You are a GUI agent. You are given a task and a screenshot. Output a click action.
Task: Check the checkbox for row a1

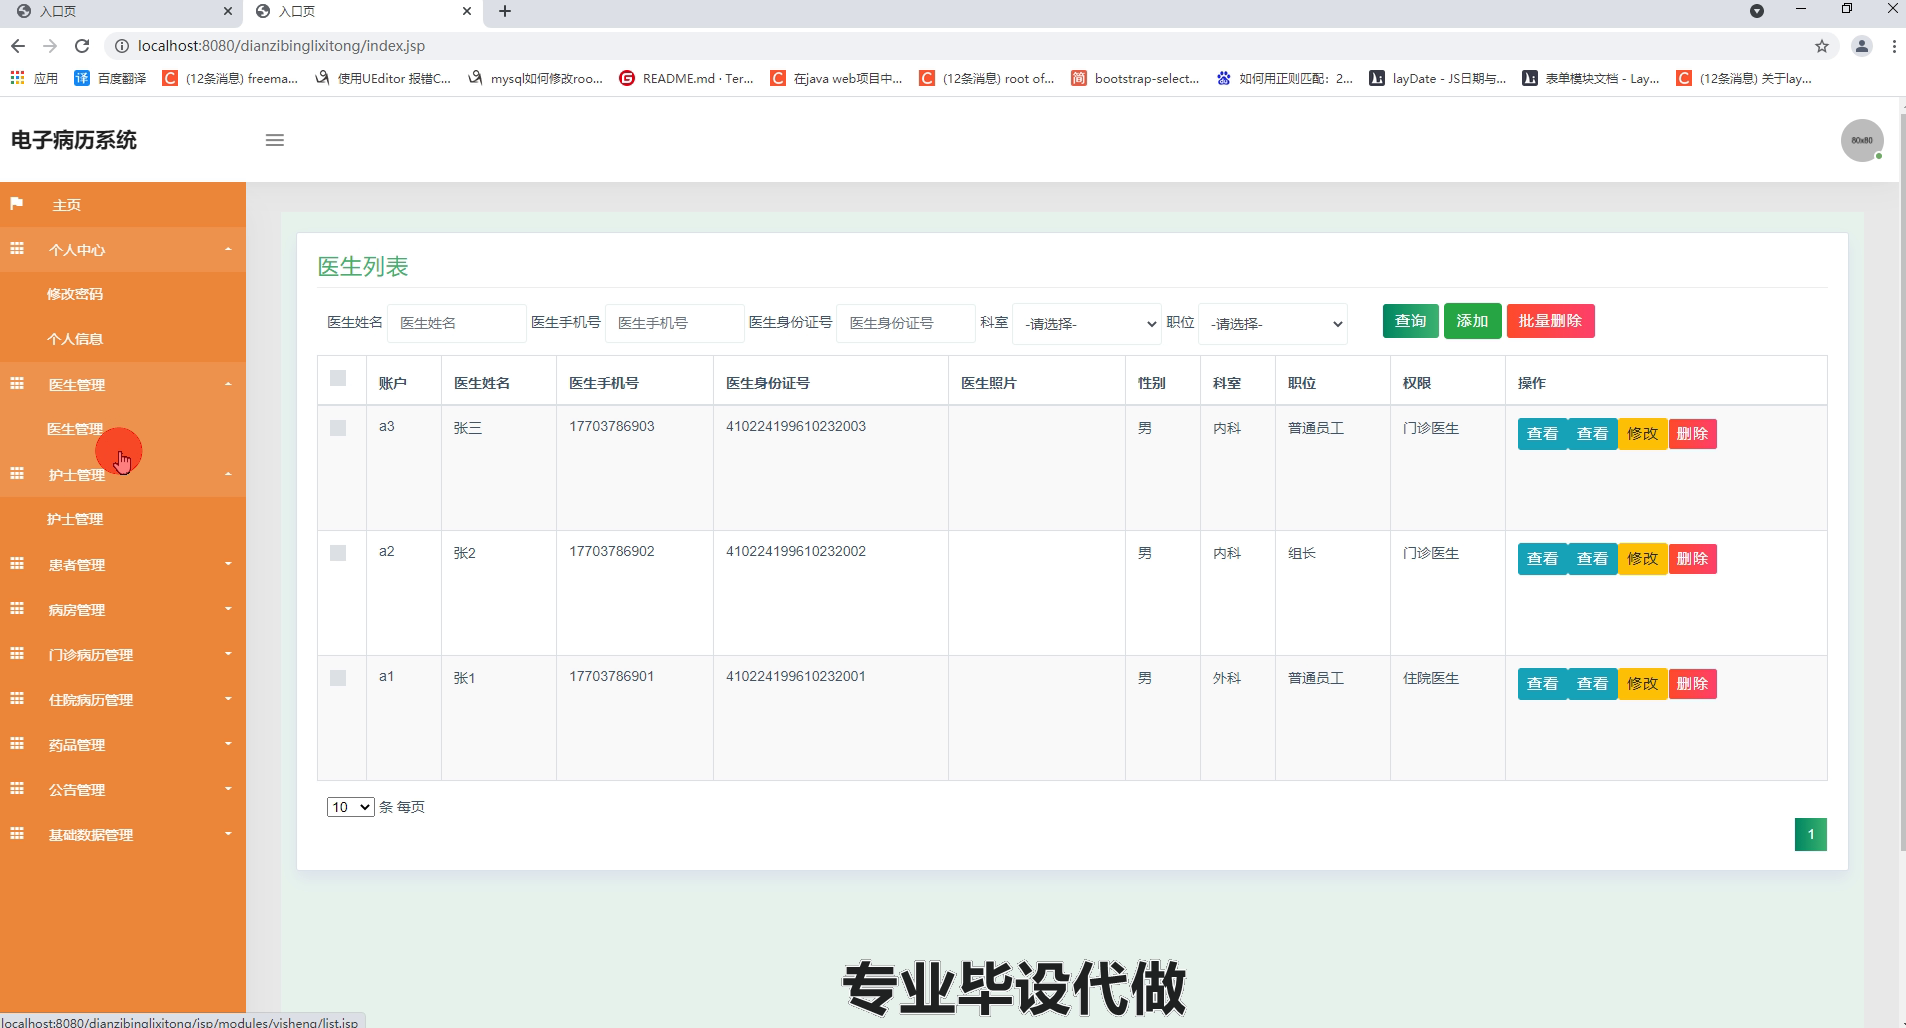point(338,678)
